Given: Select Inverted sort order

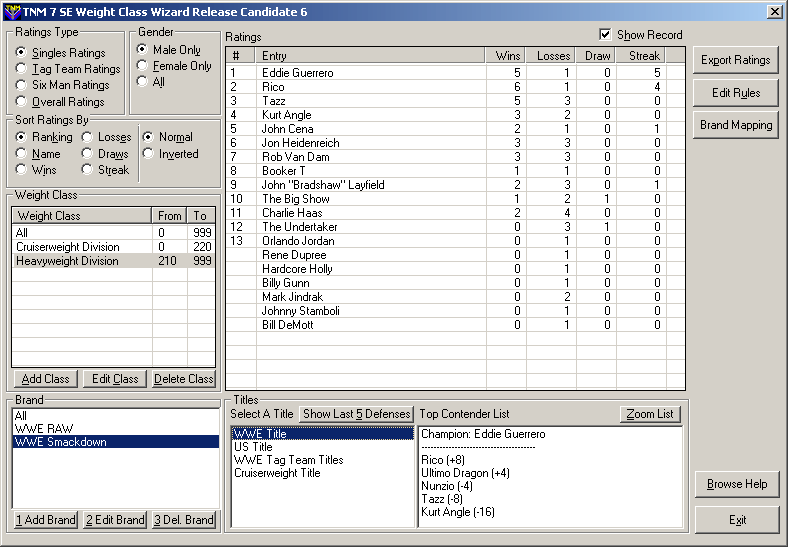Looking at the screenshot, I should 149,154.
